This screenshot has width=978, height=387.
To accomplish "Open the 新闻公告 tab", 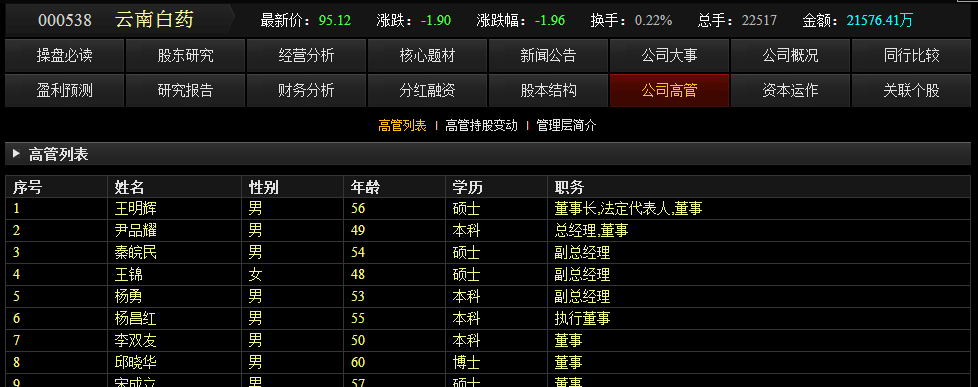I will point(548,56).
